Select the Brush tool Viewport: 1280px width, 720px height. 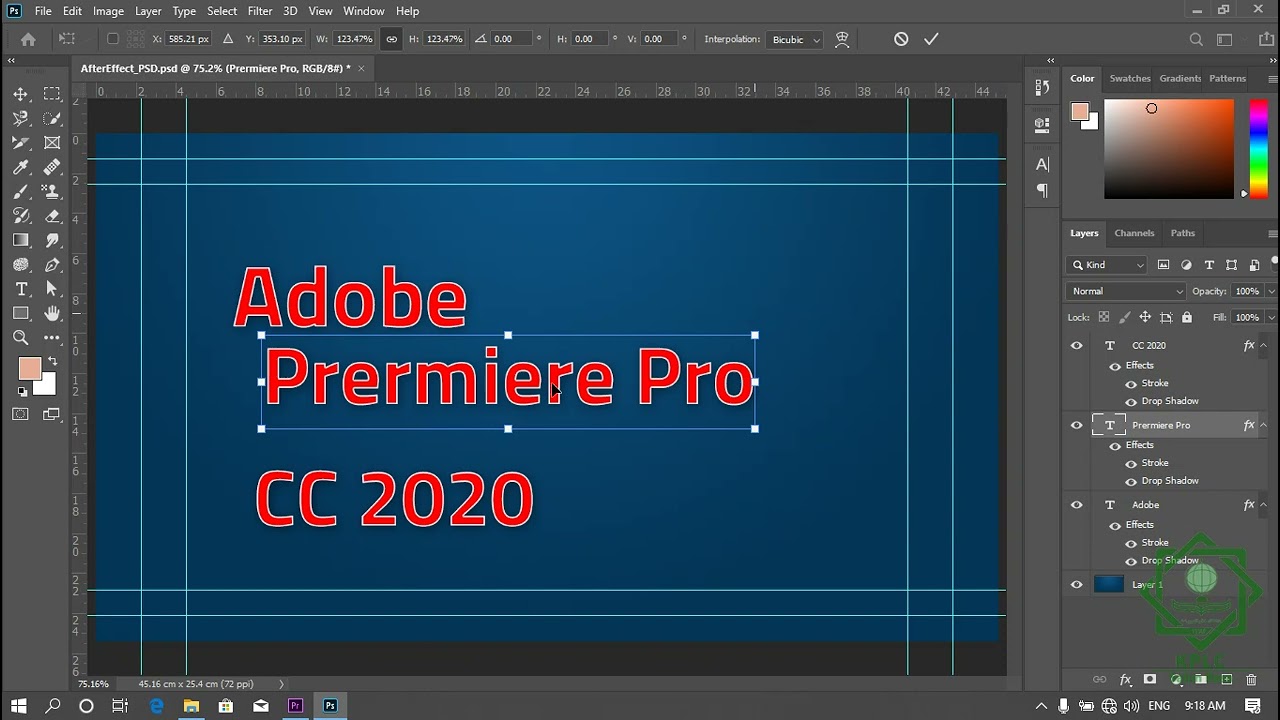(x=20, y=191)
